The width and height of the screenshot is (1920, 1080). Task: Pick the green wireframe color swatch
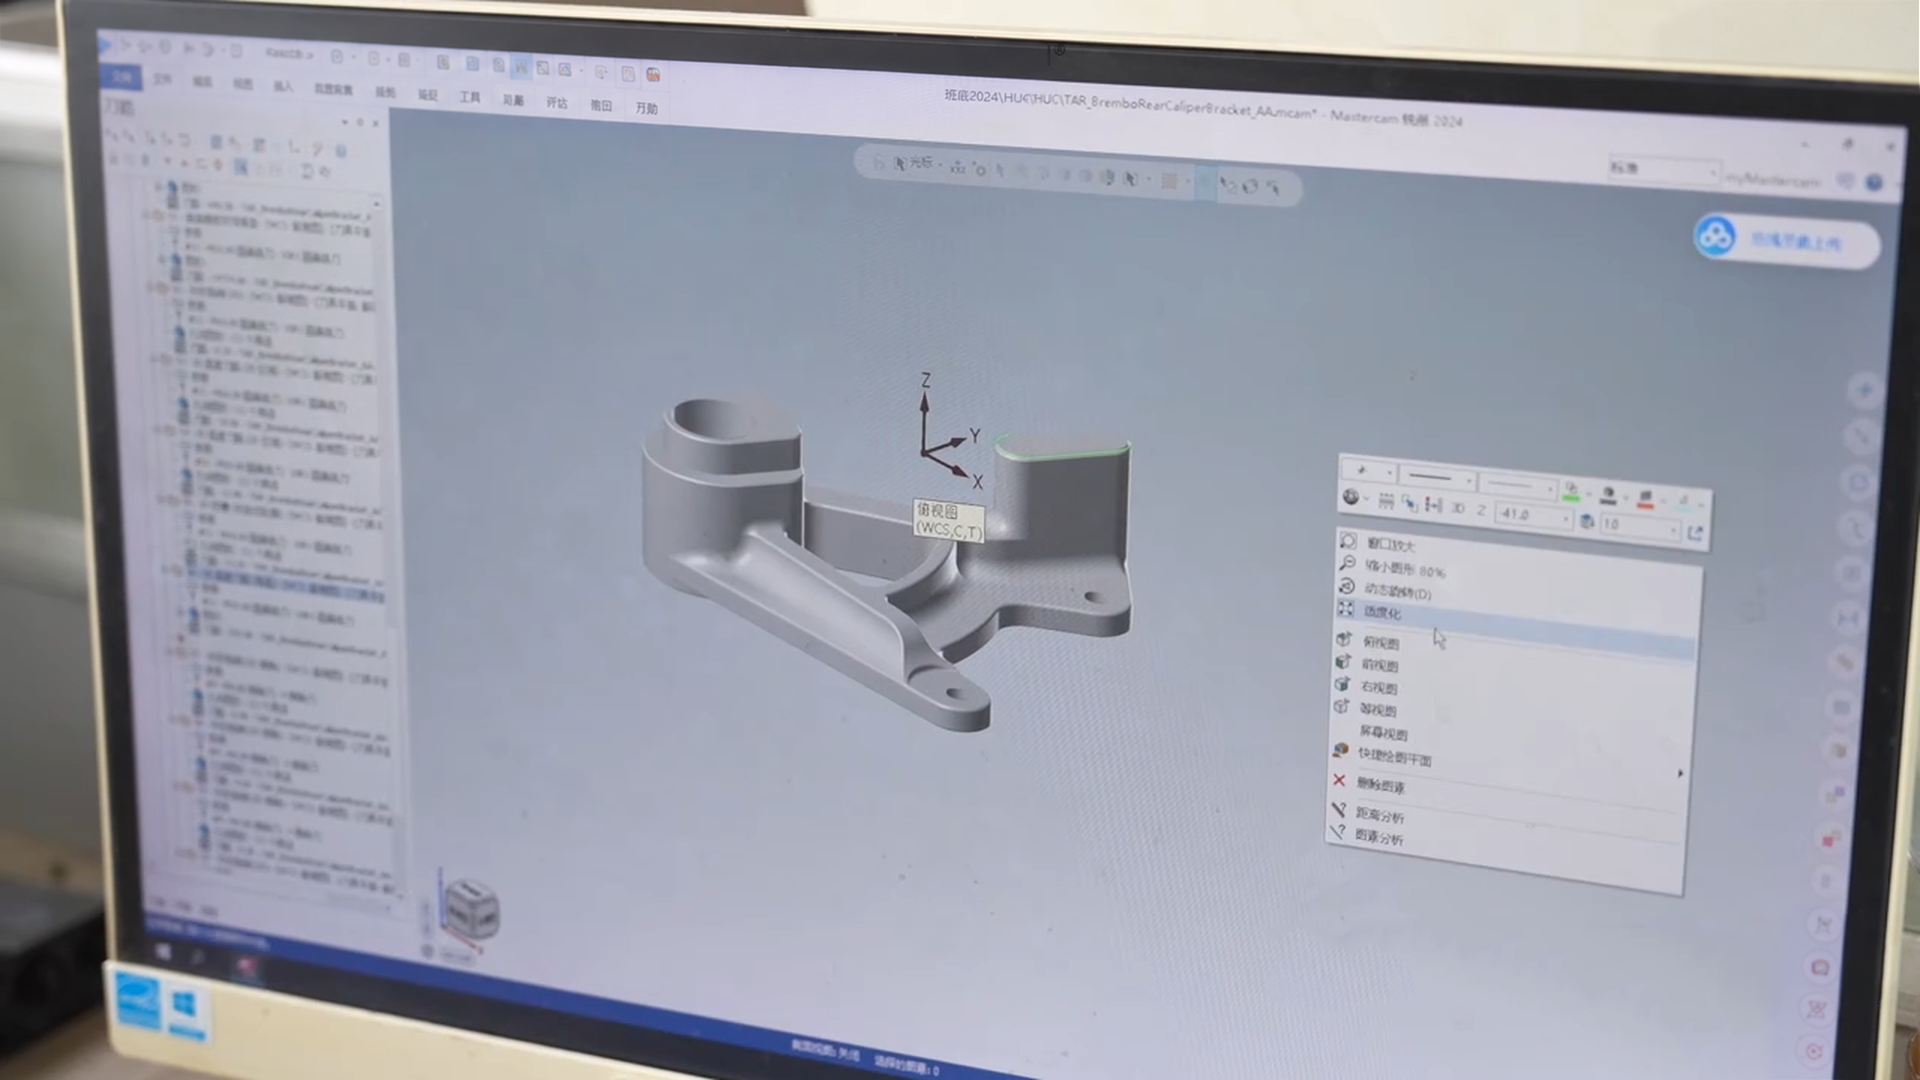(x=1571, y=491)
